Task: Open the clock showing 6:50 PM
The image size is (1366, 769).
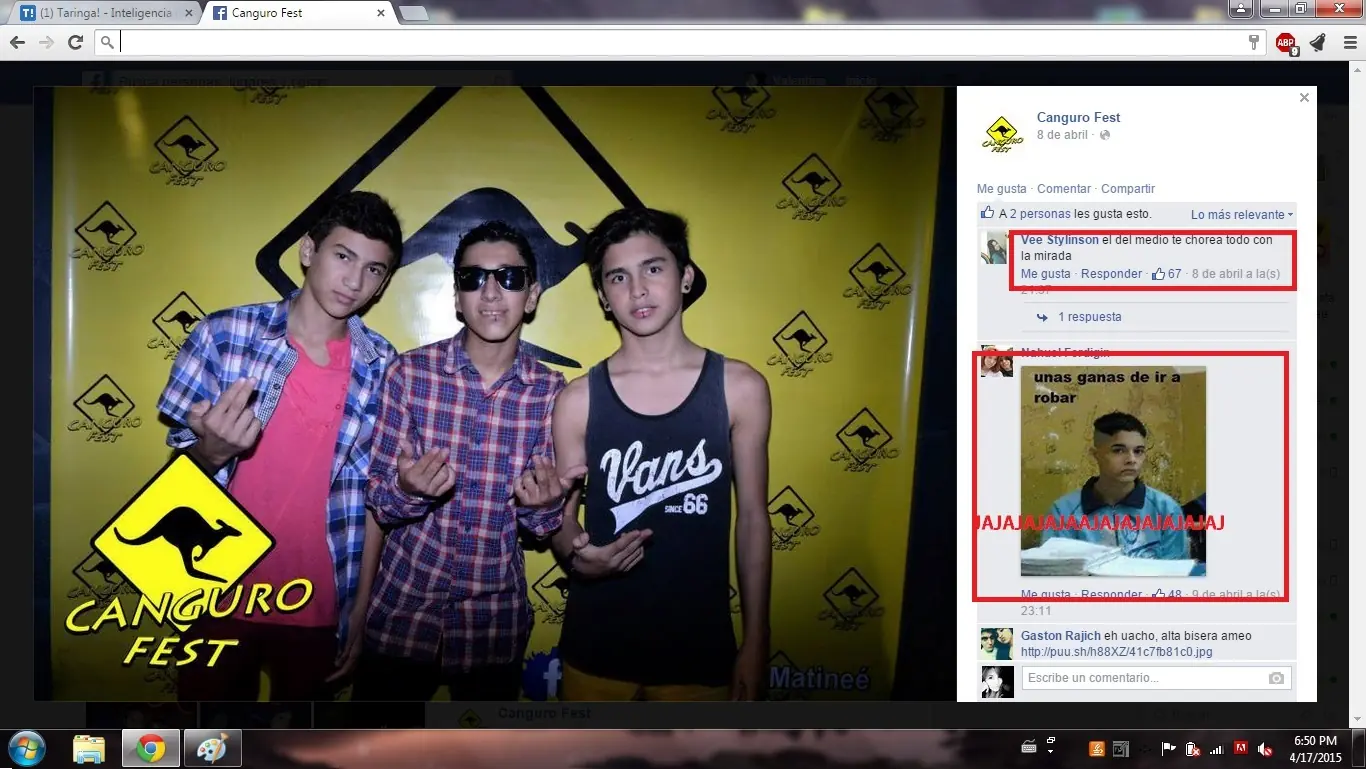Action: coord(1316,749)
